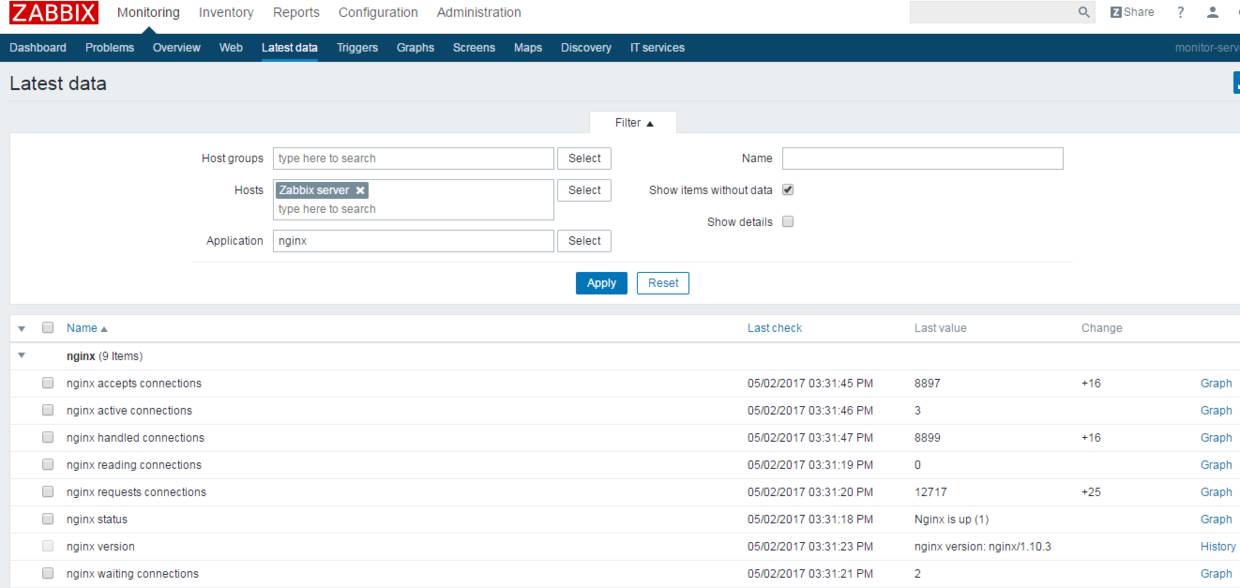1240x588 pixels.
Task: Open Graph for nginx status
Action: pyautogui.click(x=1216, y=519)
